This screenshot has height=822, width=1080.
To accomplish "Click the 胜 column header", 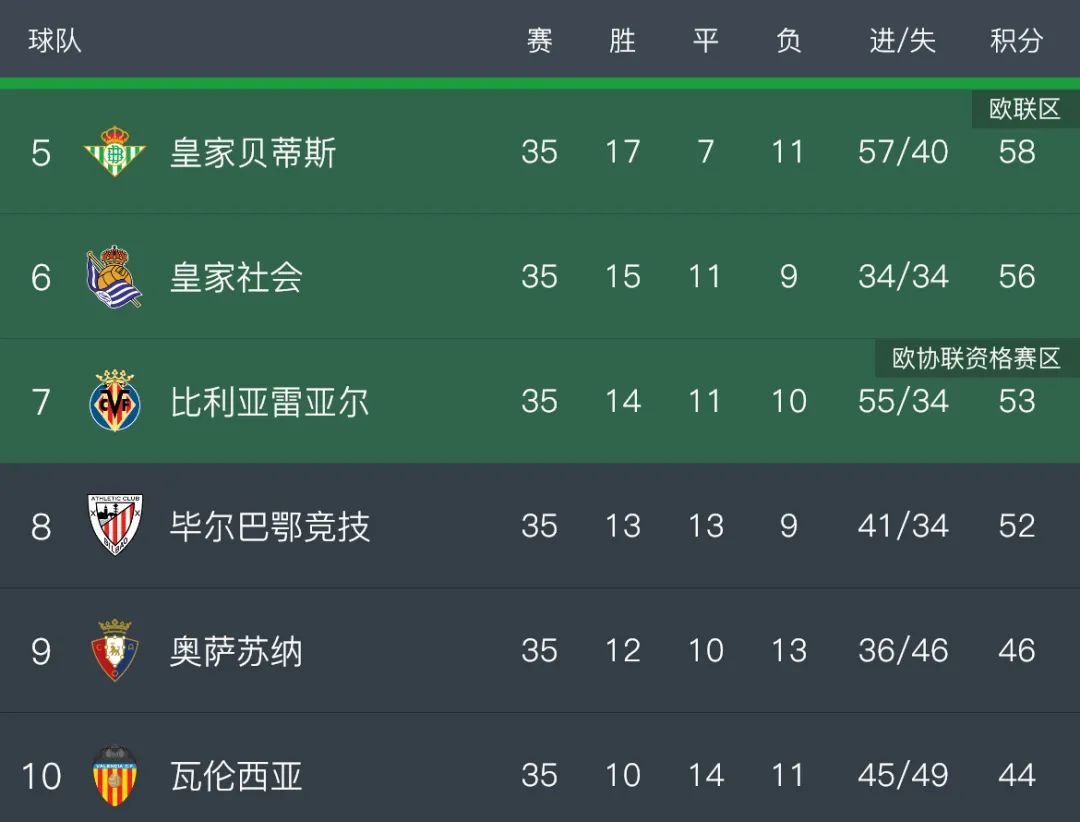I will click(623, 41).
